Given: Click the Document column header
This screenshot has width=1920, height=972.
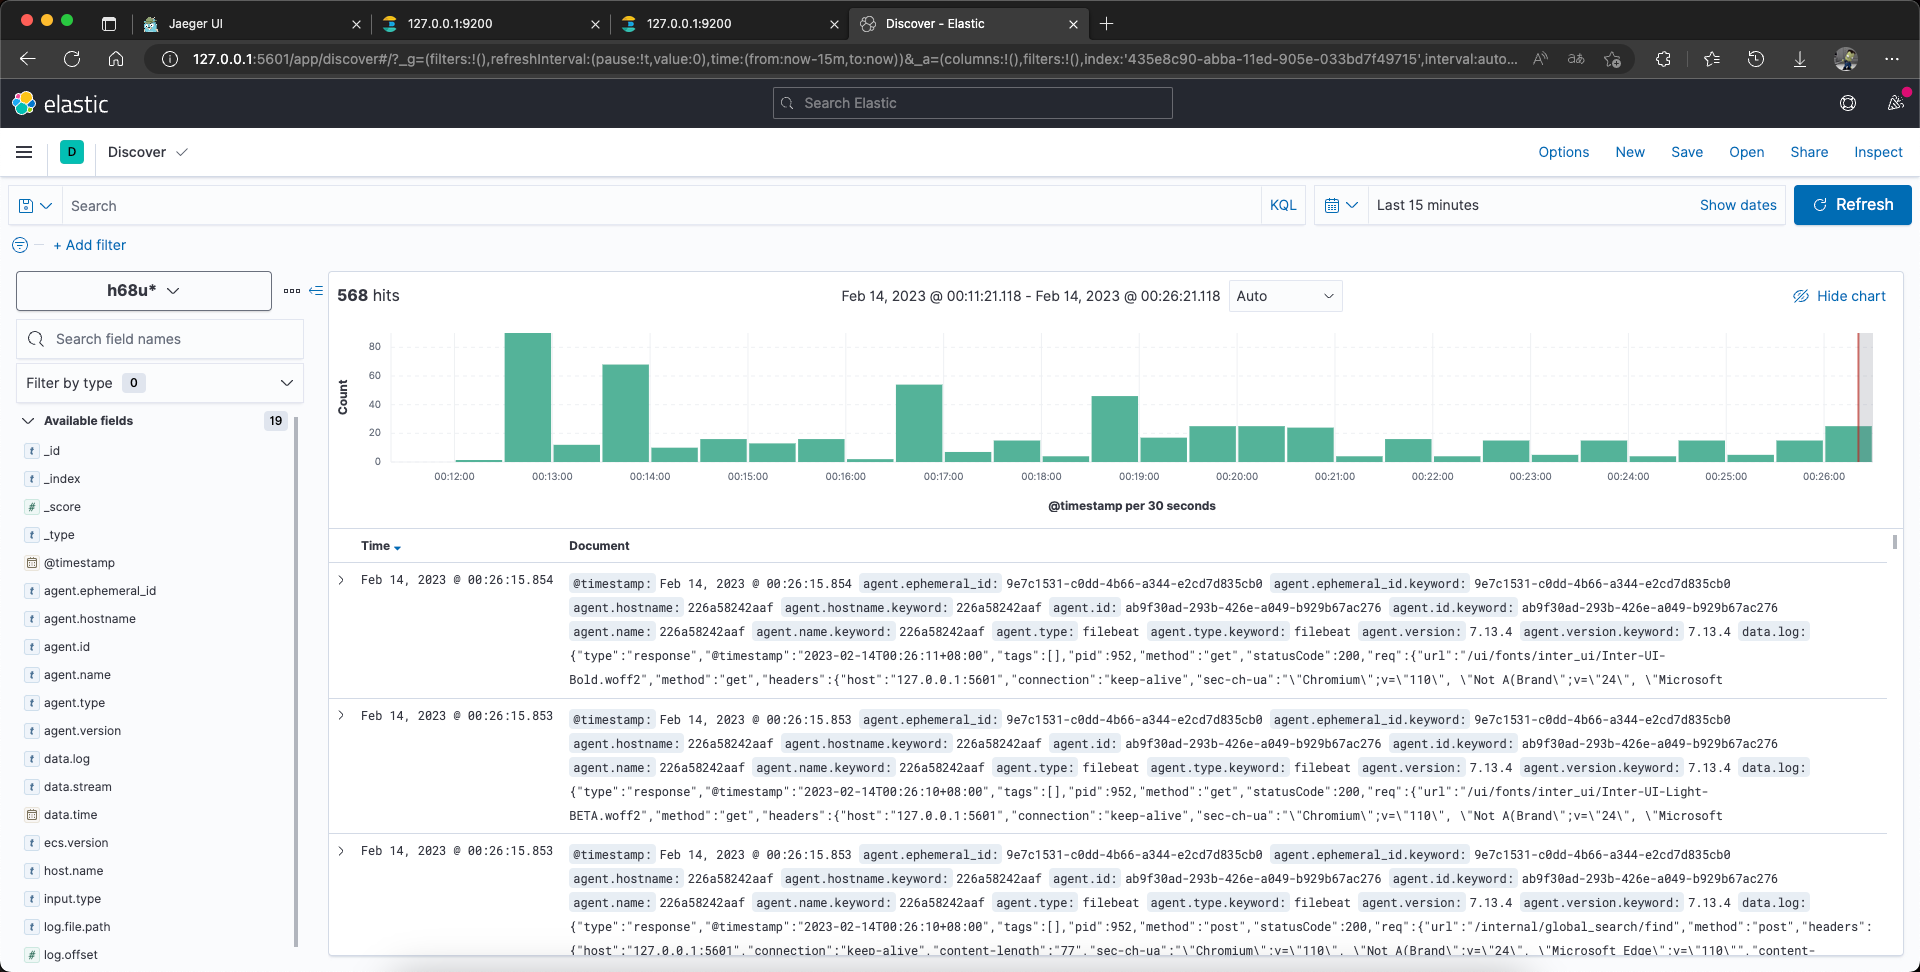Looking at the screenshot, I should (x=599, y=546).
